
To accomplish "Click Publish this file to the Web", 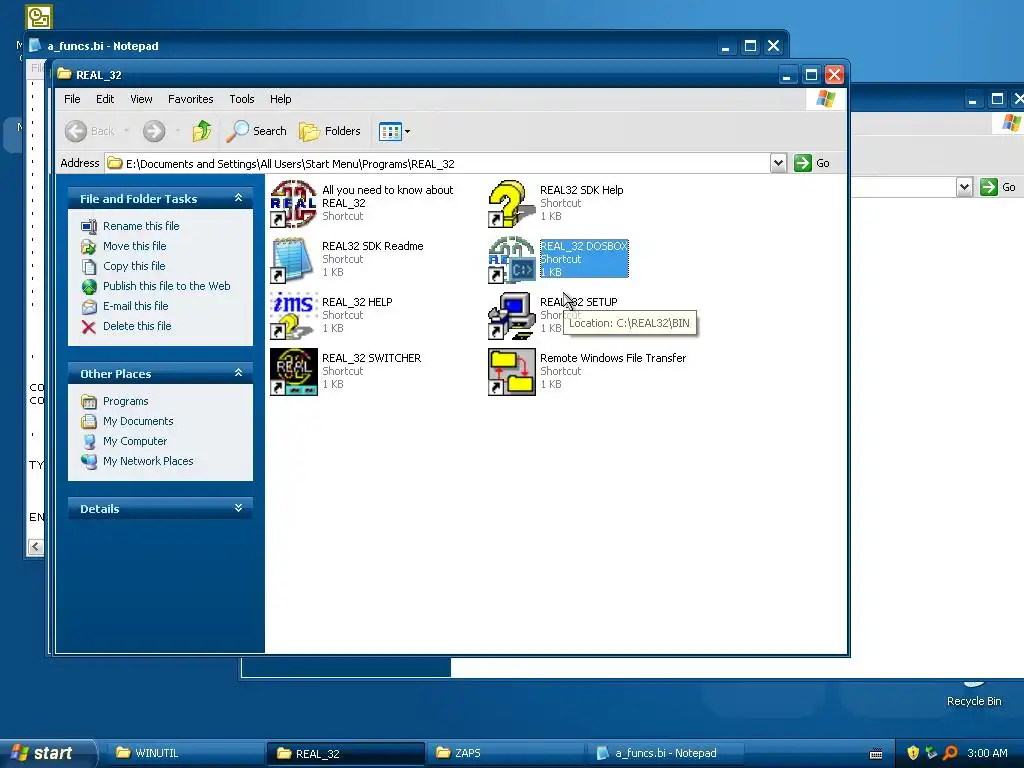I will pyautogui.click(x=167, y=286).
